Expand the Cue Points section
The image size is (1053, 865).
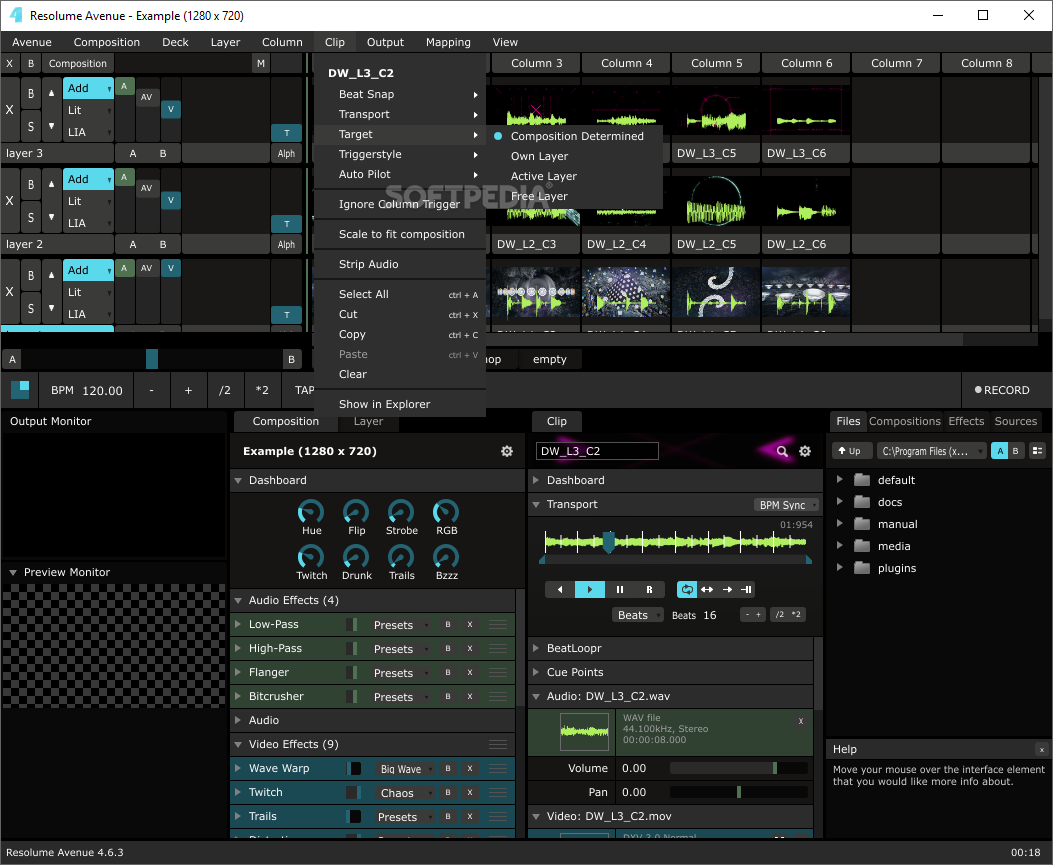tap(536, 672)
